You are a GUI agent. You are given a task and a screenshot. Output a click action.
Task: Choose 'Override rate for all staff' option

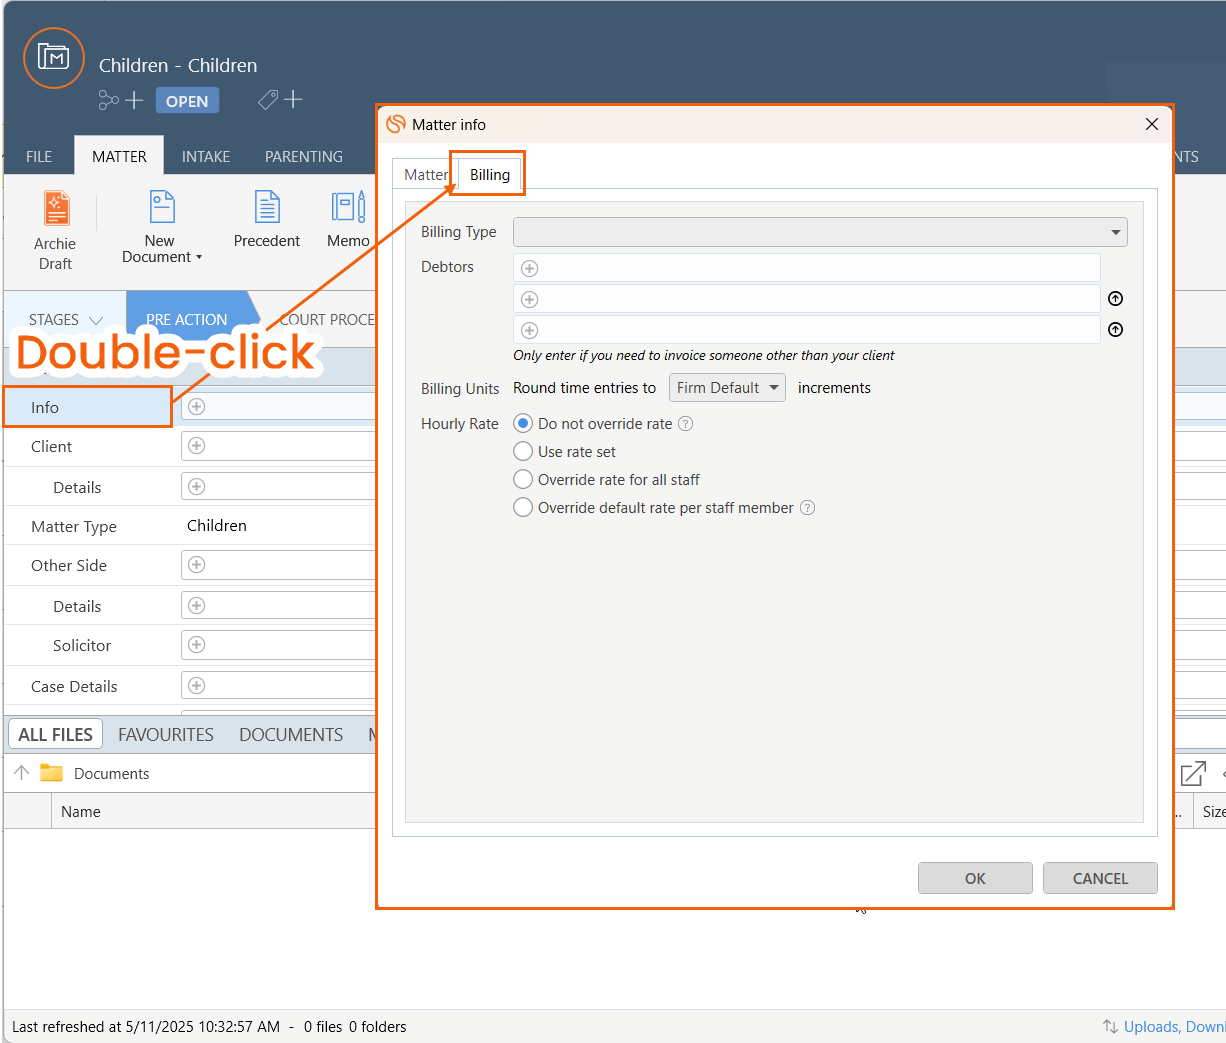tap(523, 480)
